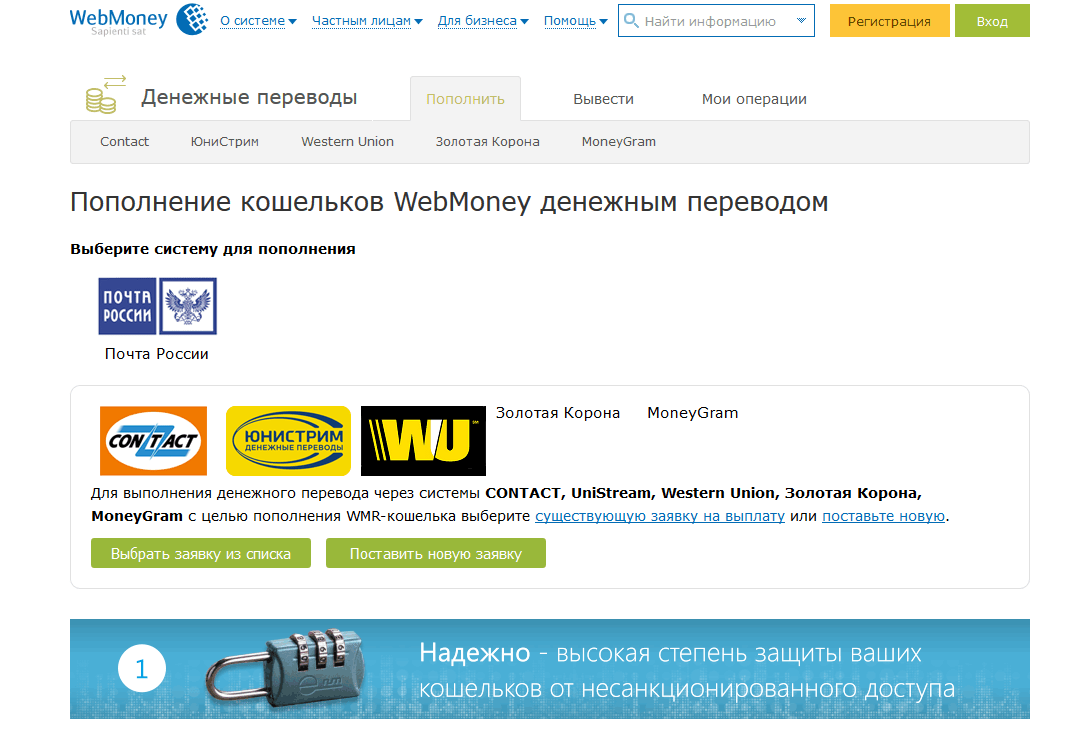Click the 'Почта России' caption

click(x=156, y=354)
